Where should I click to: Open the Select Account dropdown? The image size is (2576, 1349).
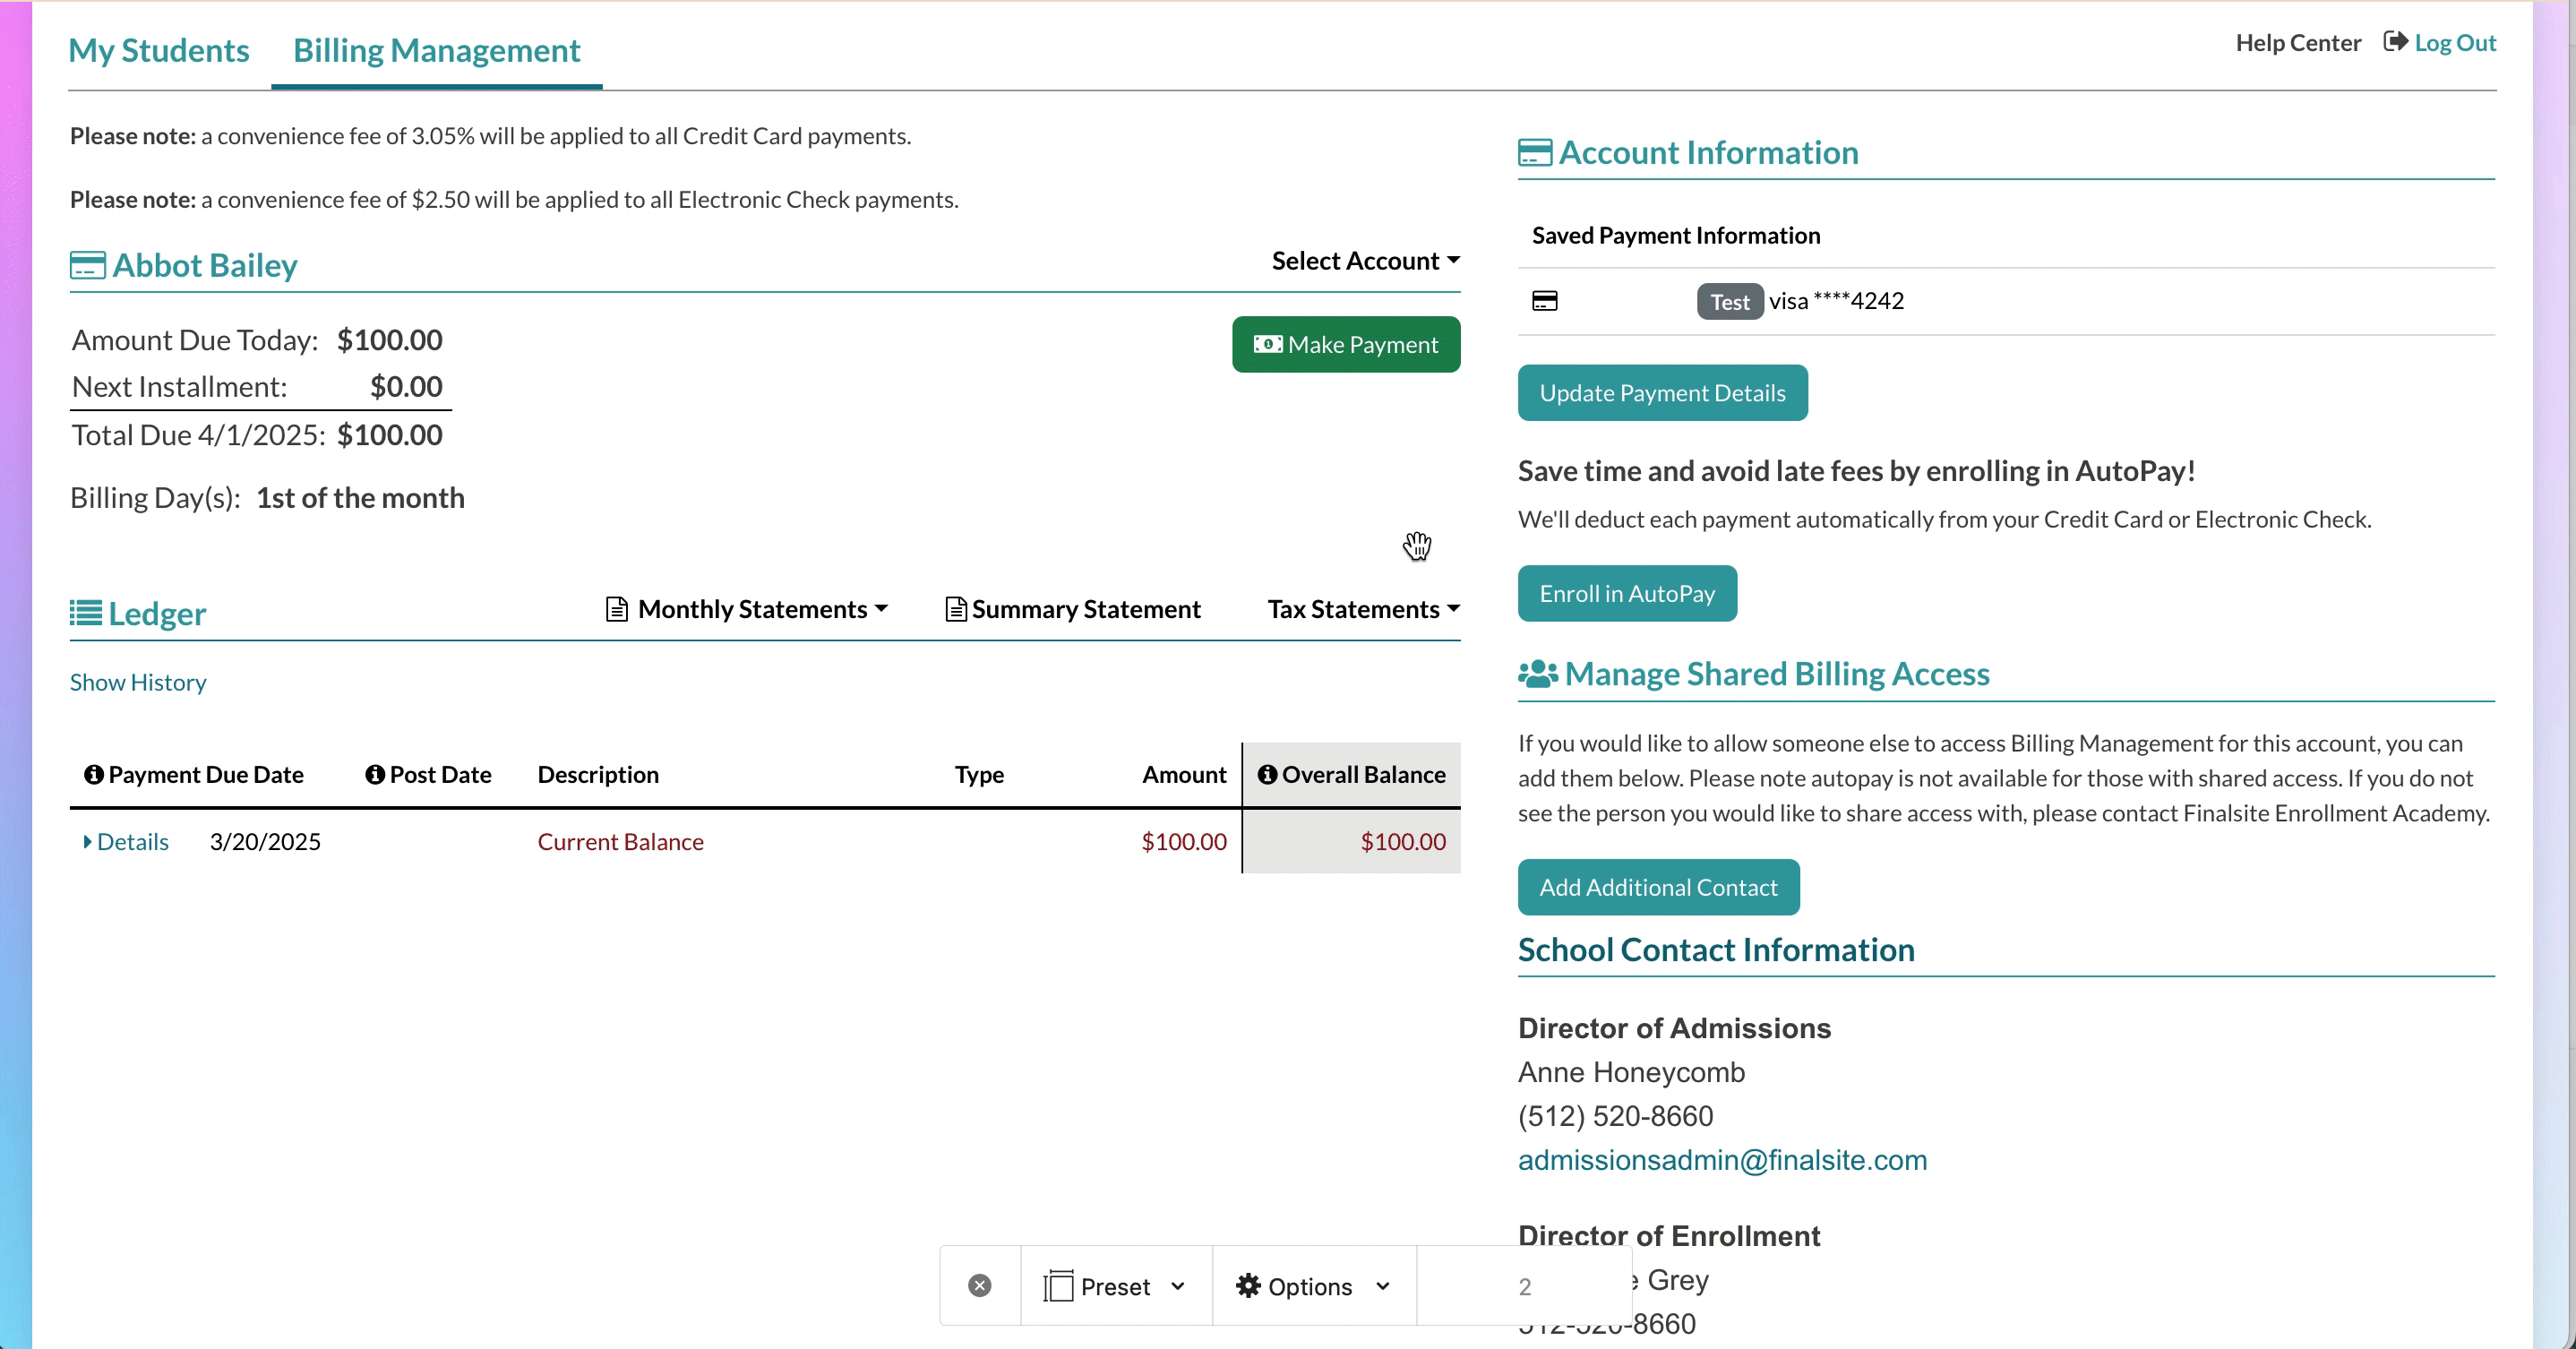(1365, 261)
